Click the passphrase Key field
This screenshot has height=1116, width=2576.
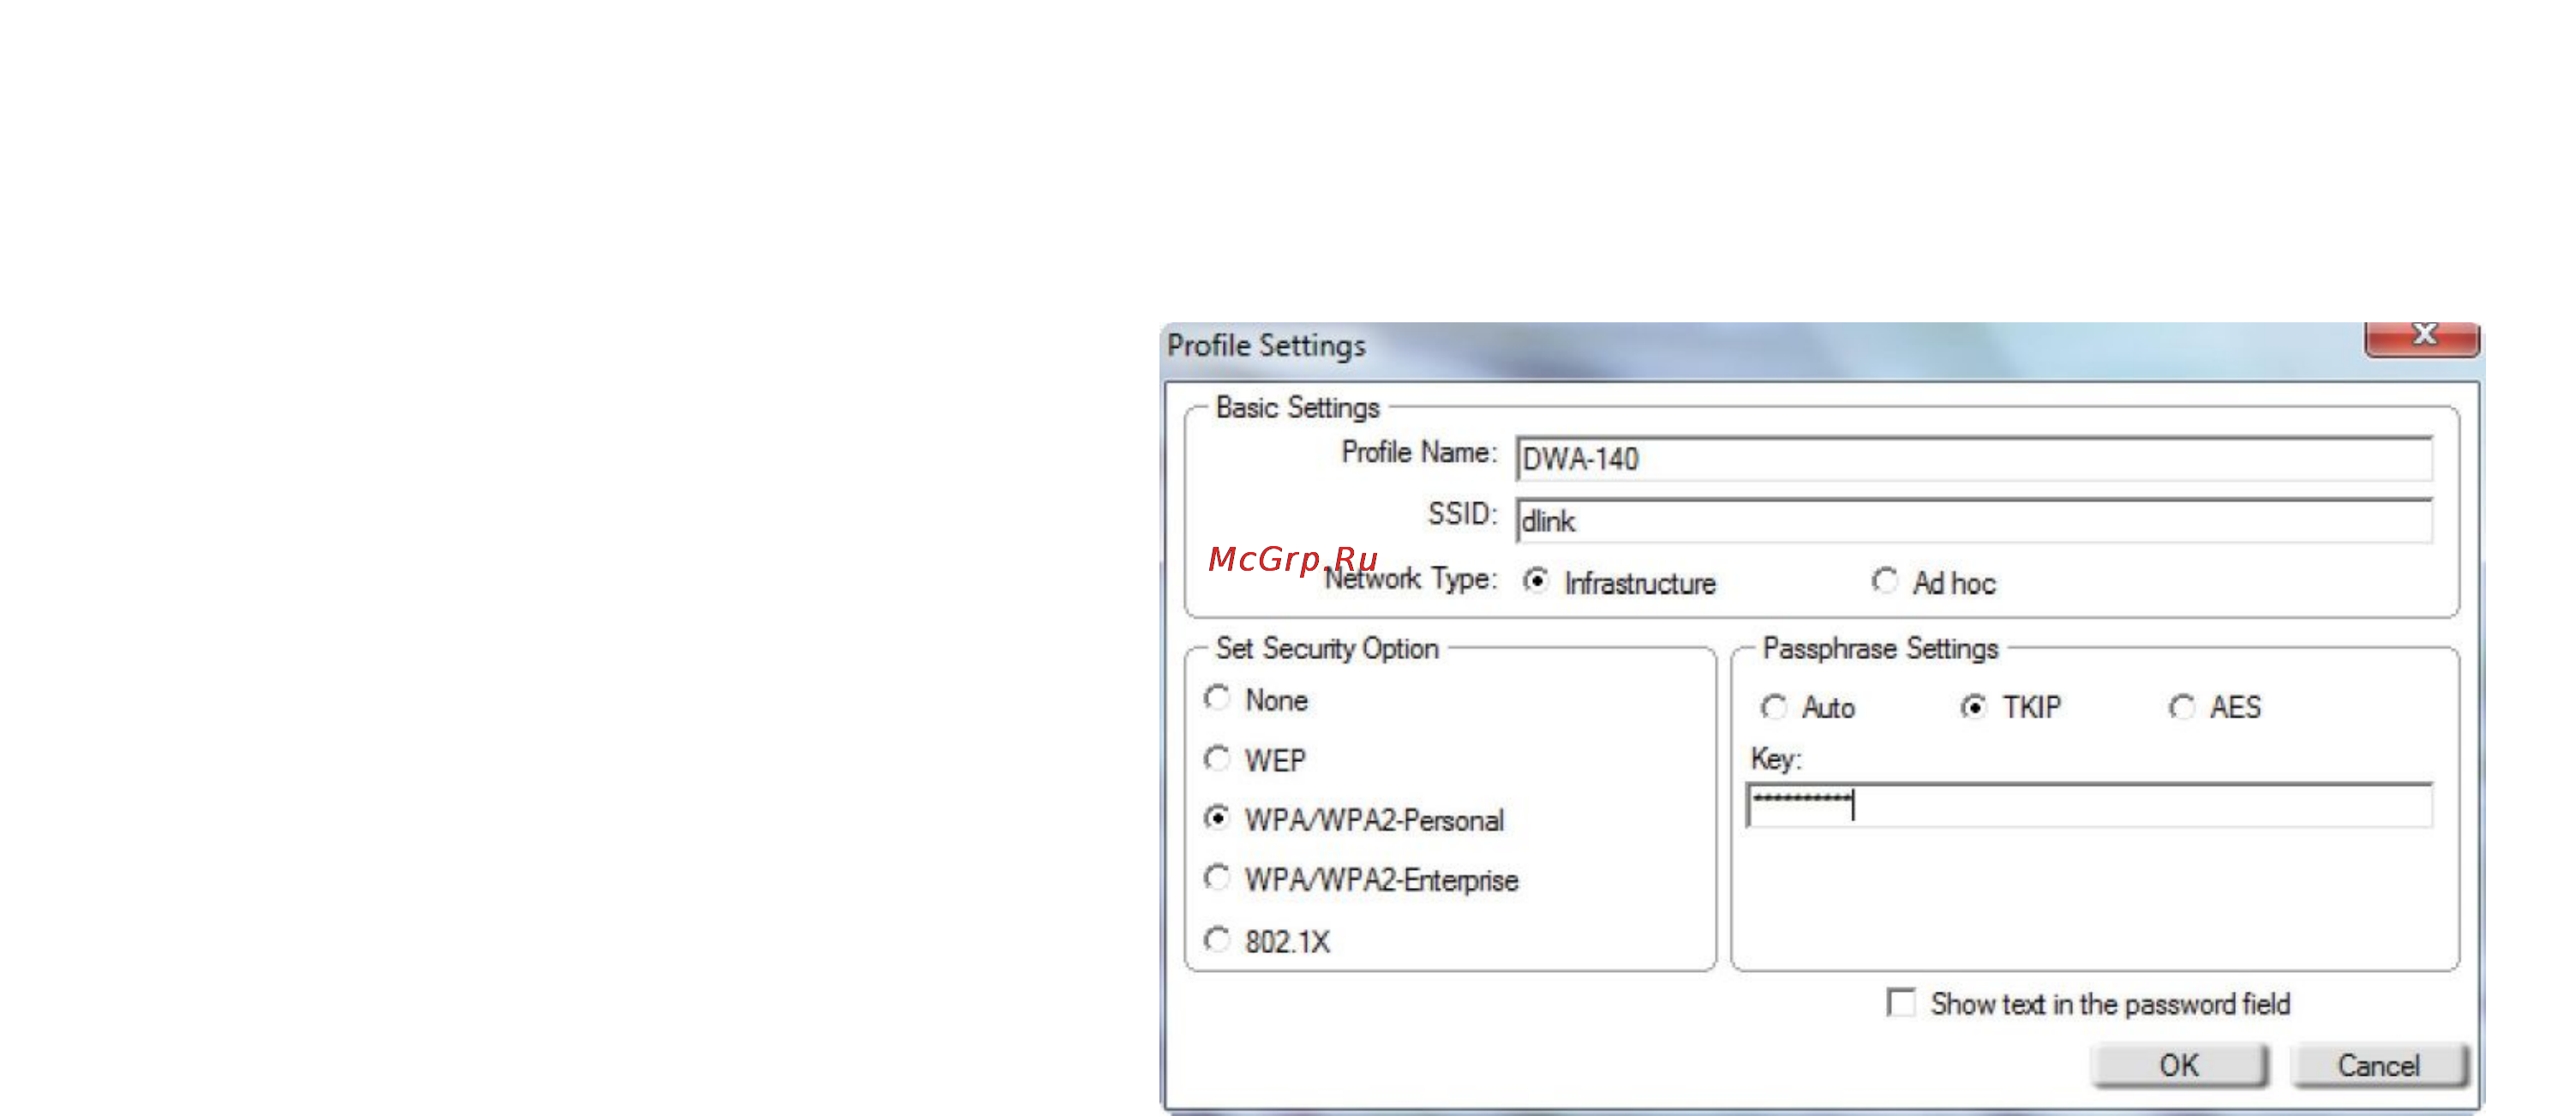click(2090, 805)
